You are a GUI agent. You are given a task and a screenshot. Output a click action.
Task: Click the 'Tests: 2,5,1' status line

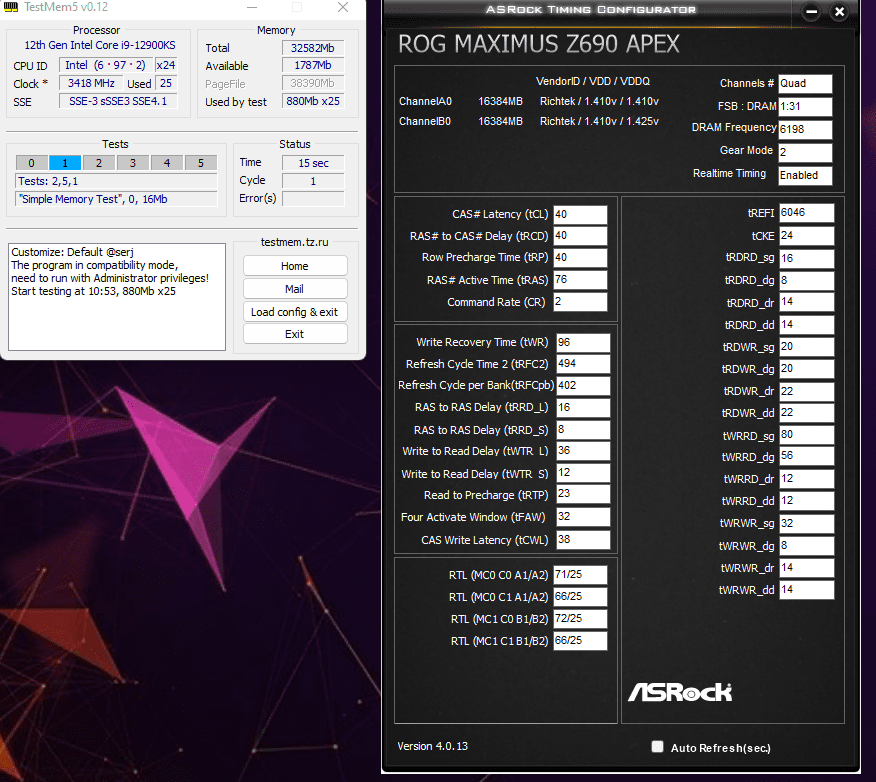pos(116,181)
